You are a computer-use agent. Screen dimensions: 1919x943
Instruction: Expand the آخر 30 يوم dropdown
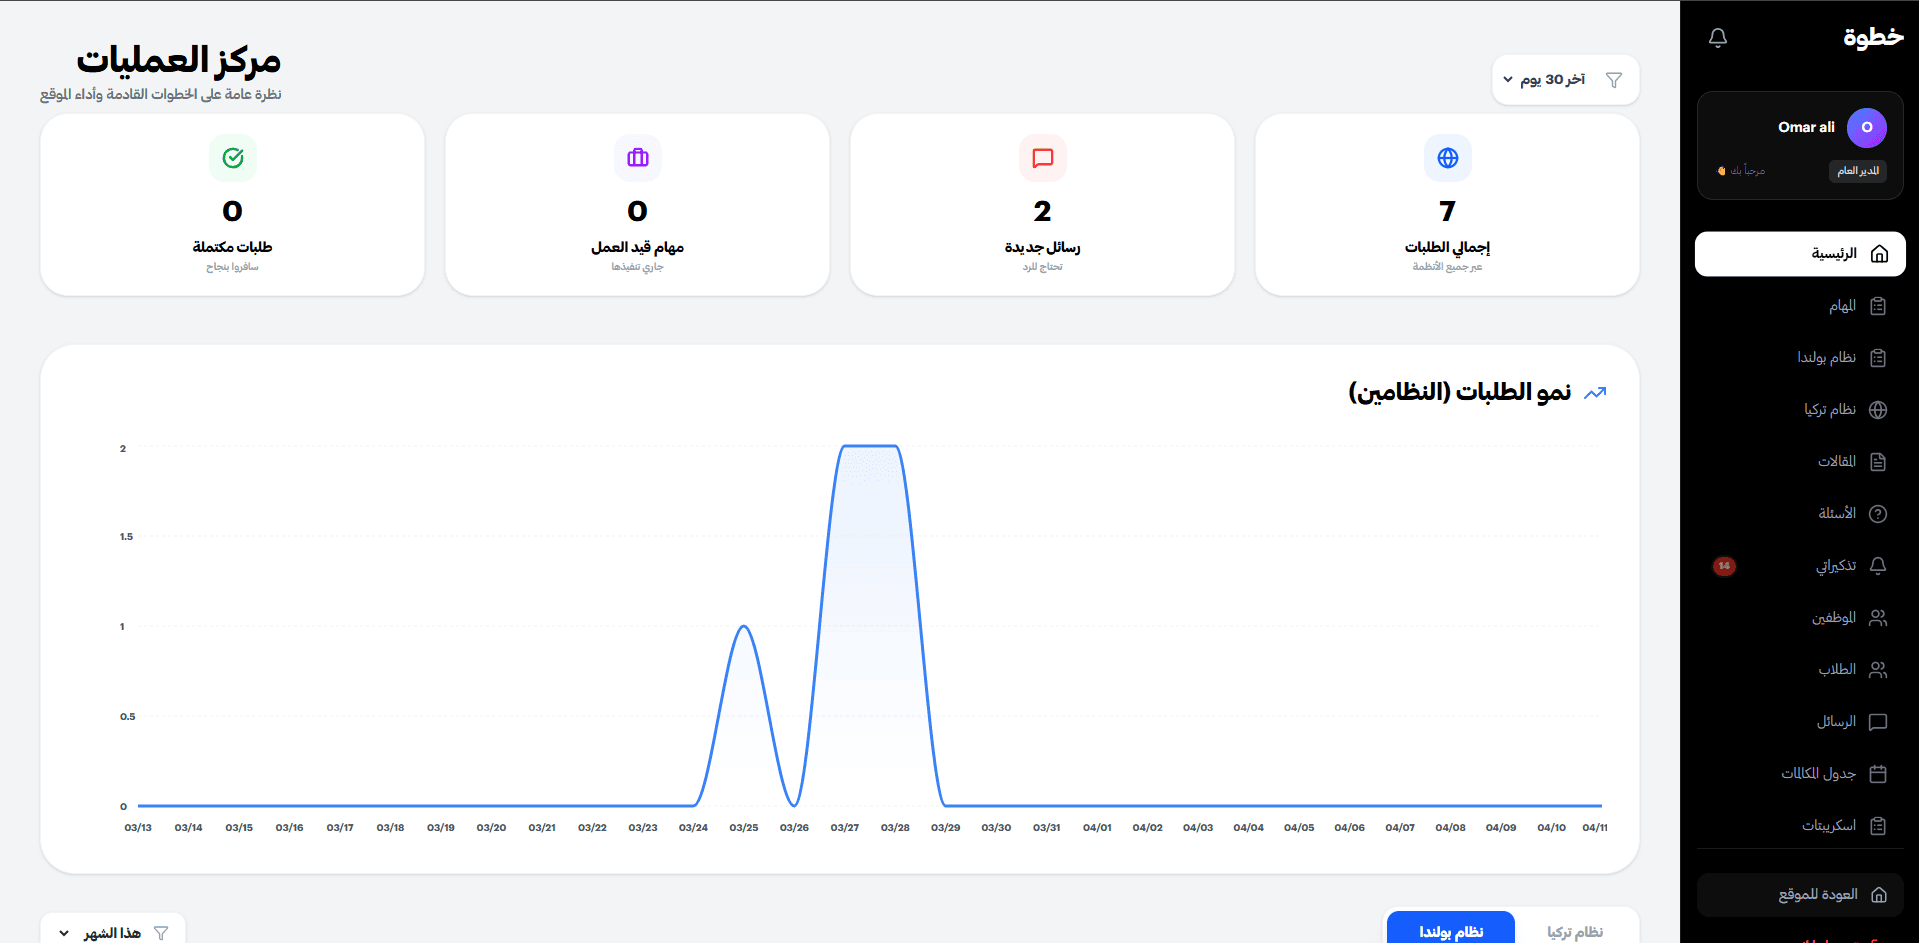(1548, 79)
